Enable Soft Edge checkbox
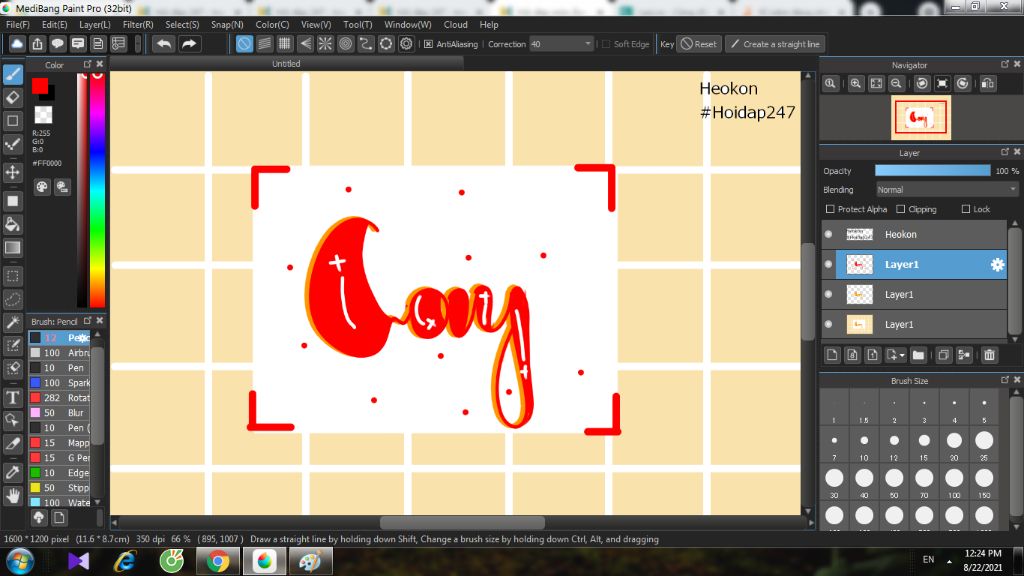The image size is (1024, 576). 606,44
